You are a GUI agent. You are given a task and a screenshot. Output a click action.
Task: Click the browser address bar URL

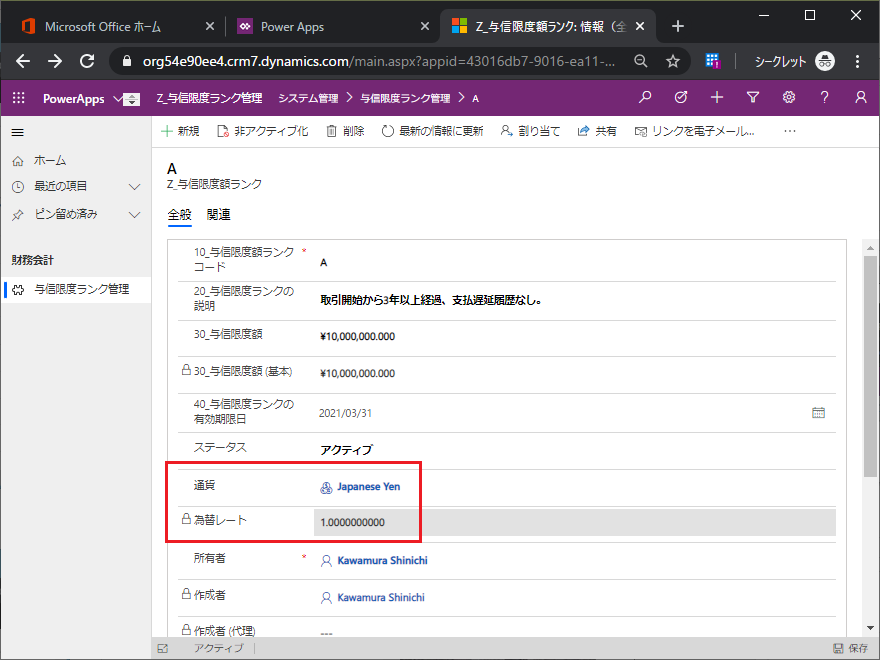379,61
